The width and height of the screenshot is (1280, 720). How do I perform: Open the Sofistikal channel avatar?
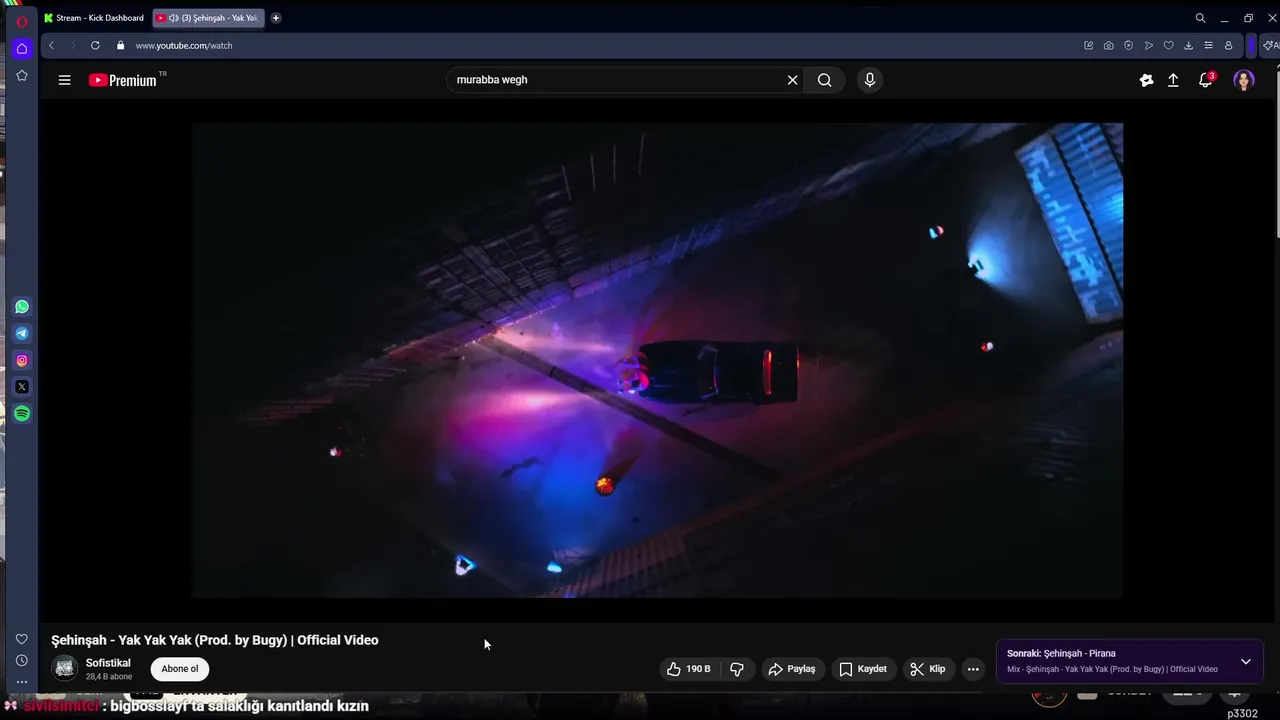click(65, 668)
